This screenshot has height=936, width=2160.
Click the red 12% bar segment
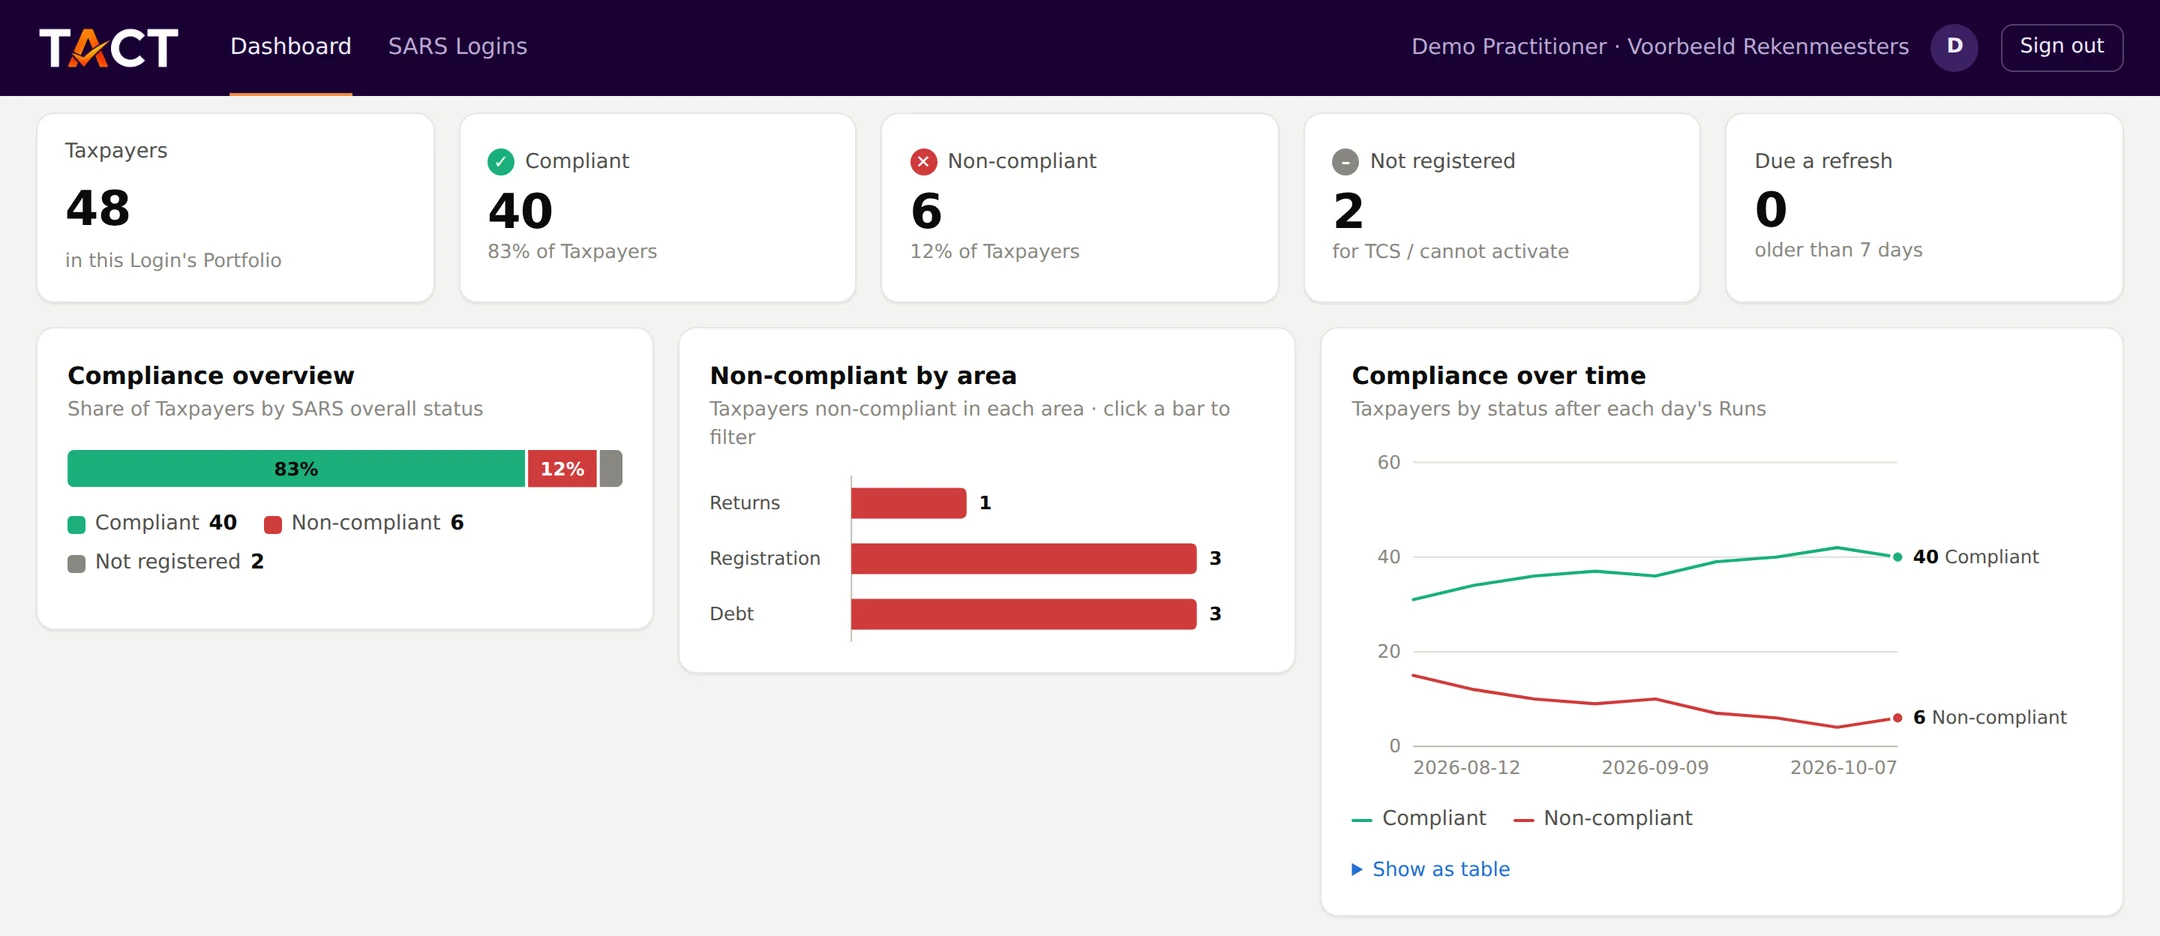tap(562, 469)
